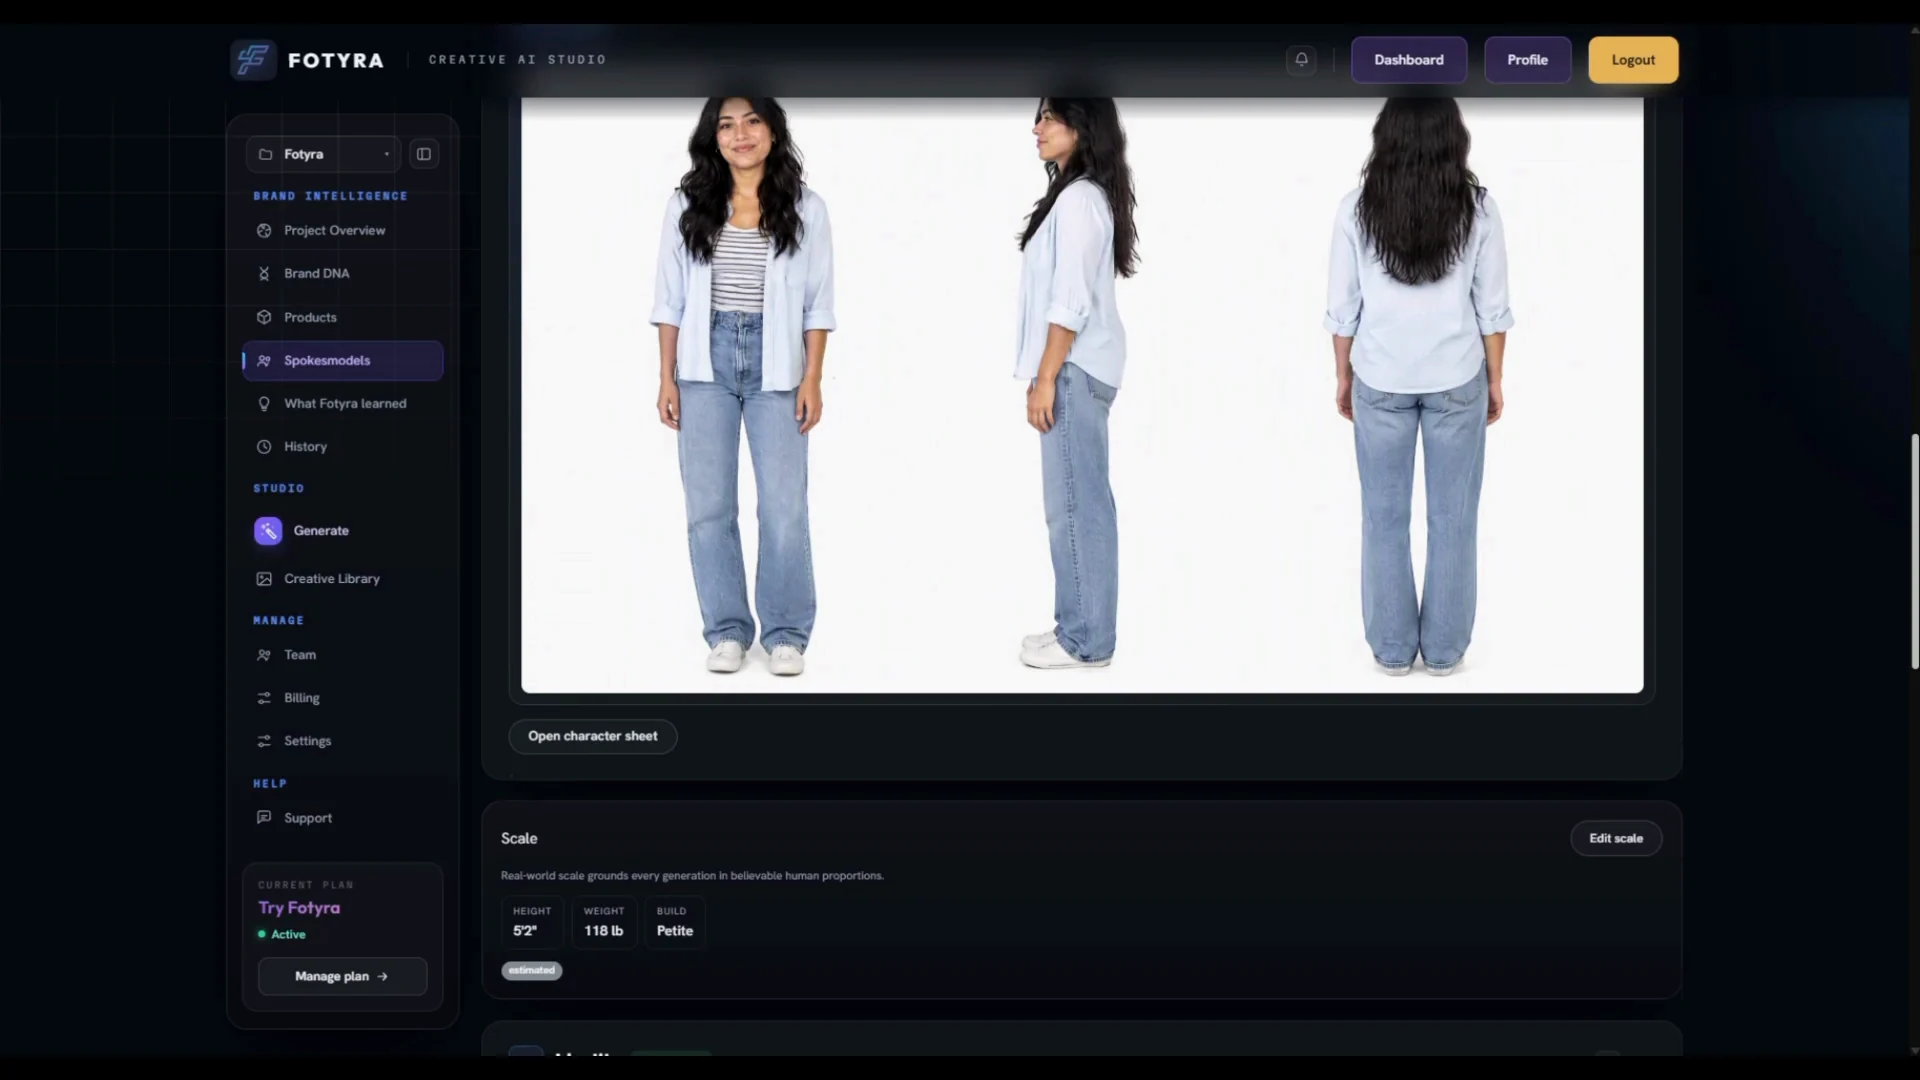Open the Fotyra project selector dropdown

coord(323,154)
